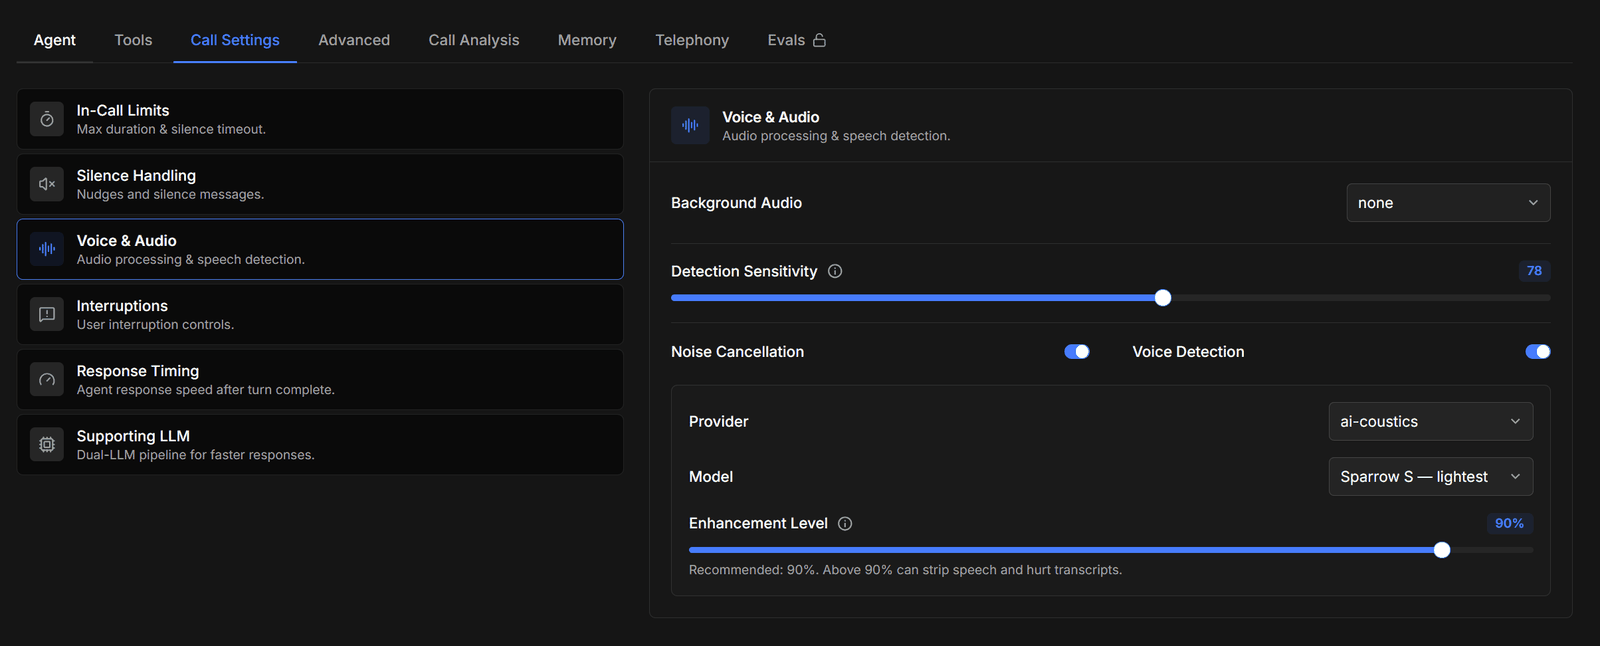Toggle Voice Detection switch off
The image size is (1600, 646).
pyautogui.click(x=1538, y=351)
